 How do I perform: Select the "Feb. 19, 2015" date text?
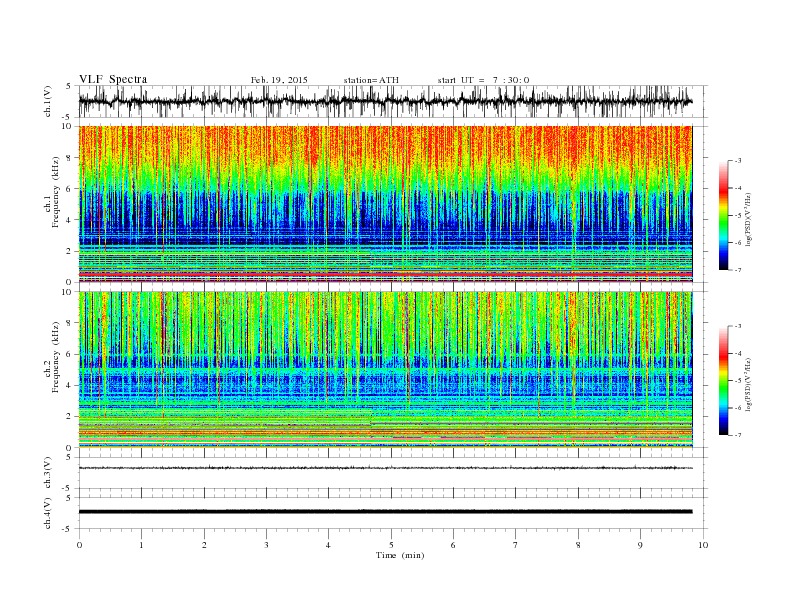[279, 80]
